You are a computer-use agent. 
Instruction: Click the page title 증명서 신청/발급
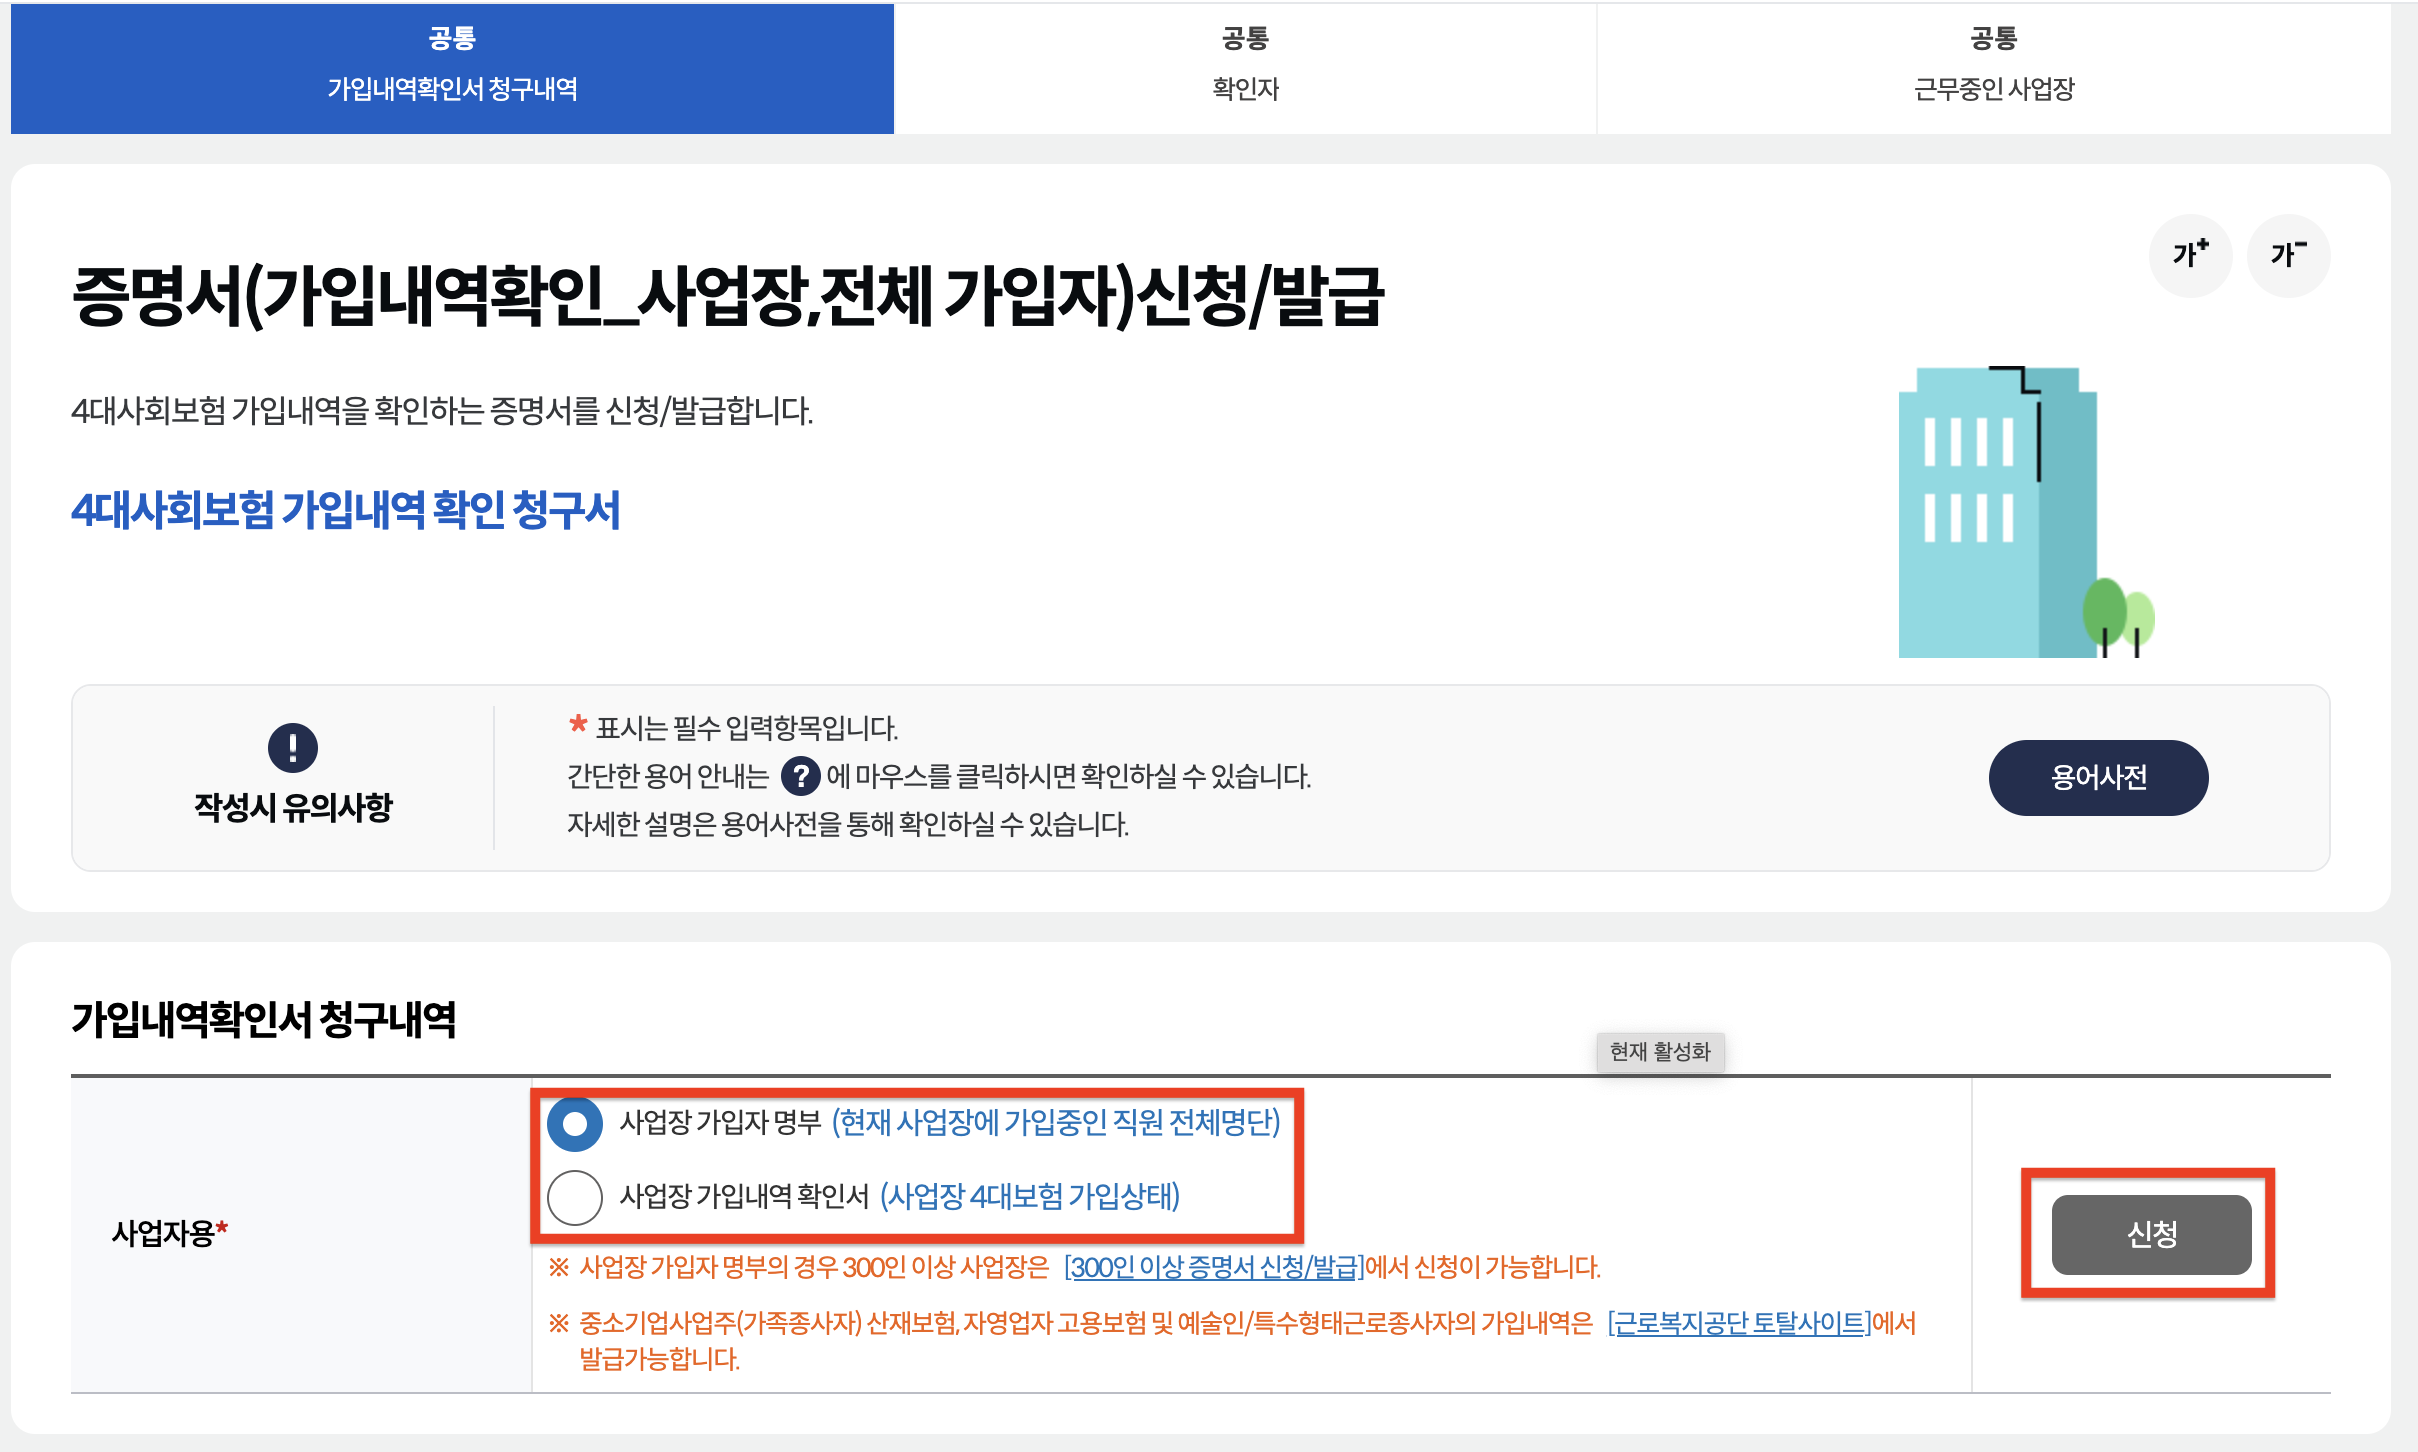728,297
